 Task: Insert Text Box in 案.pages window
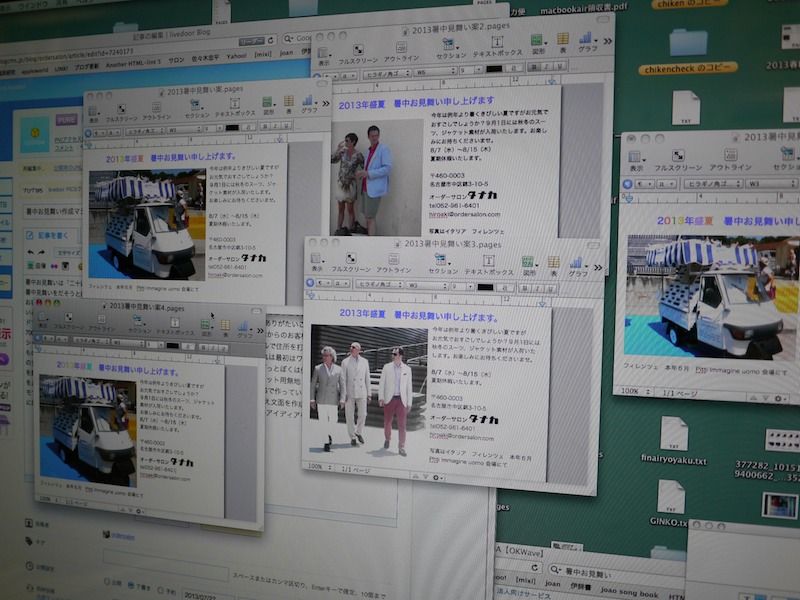pyautogui.click(x=235, y=104)
